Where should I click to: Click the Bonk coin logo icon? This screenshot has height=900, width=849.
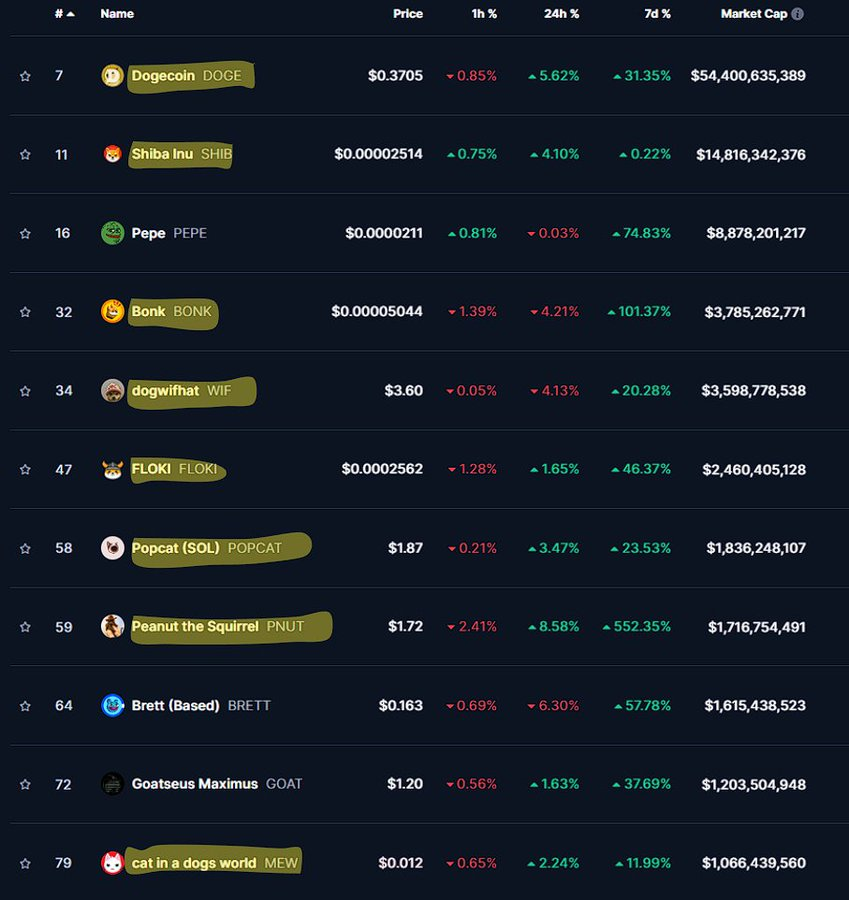[x=112, y=311]
